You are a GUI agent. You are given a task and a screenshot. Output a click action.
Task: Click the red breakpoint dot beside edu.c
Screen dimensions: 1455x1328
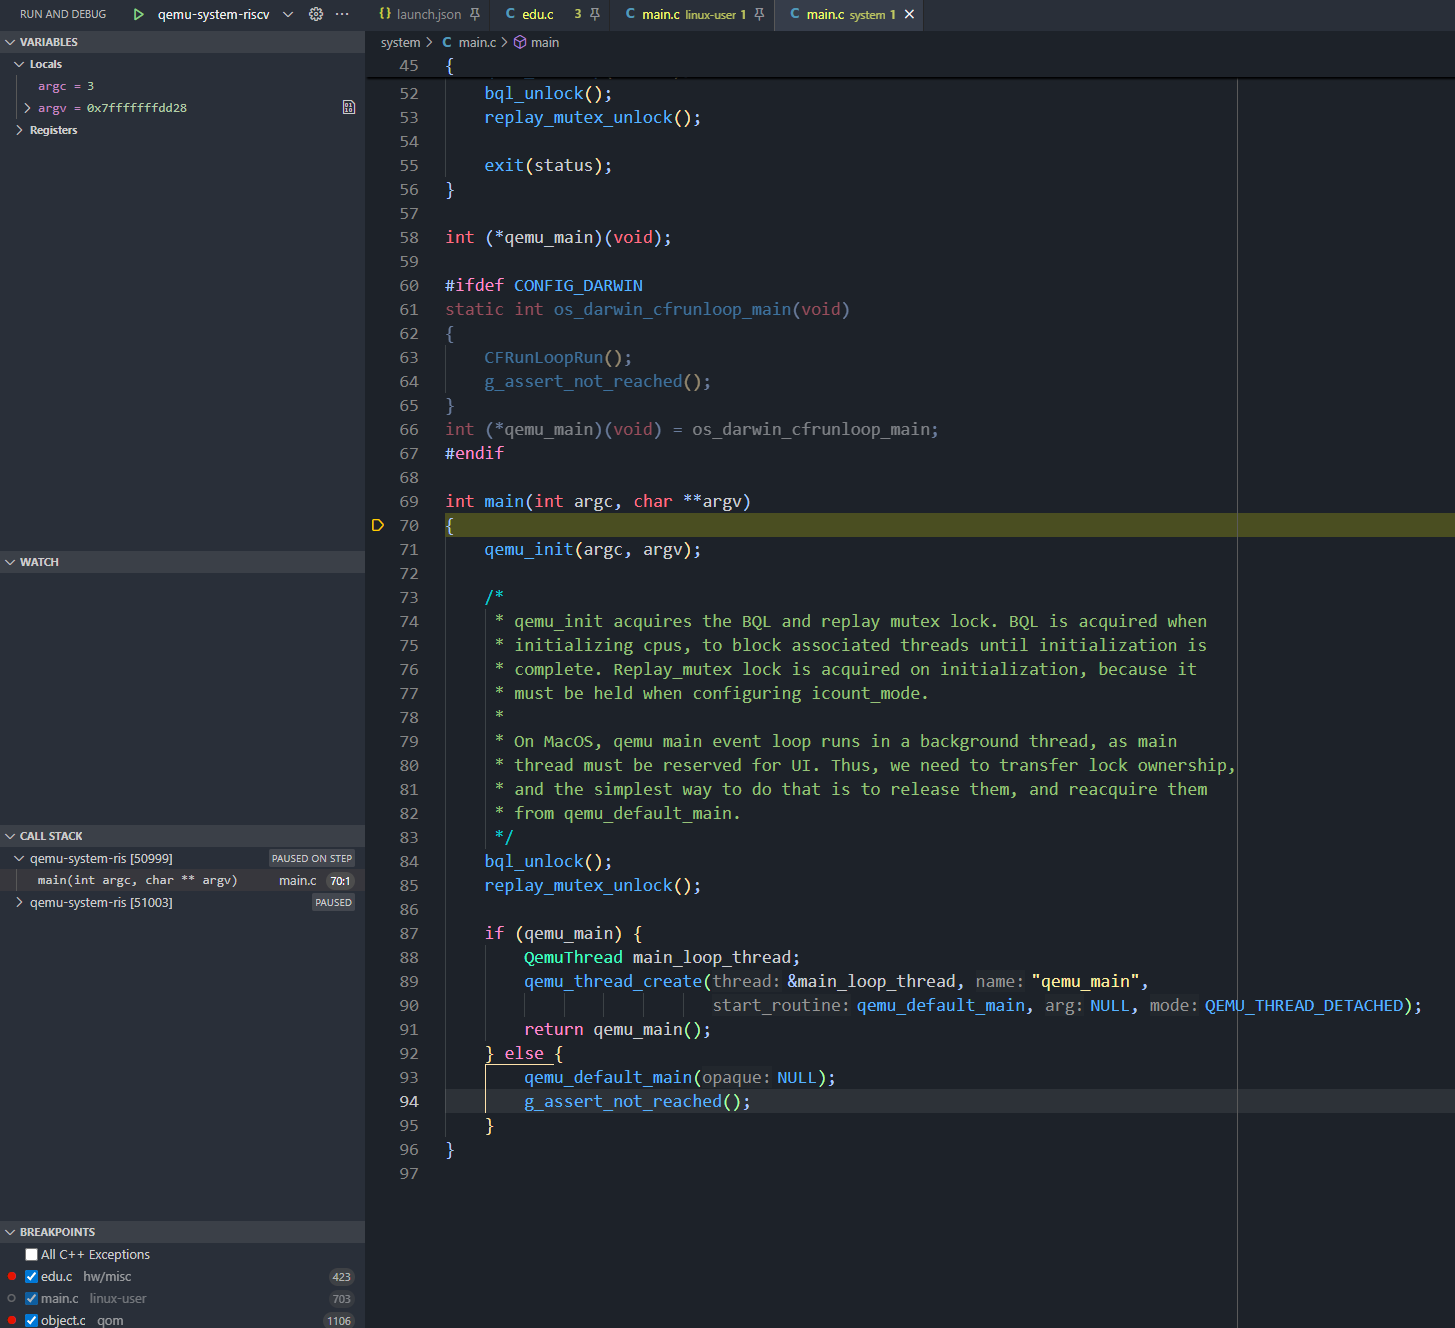[x=10, y=1276]
